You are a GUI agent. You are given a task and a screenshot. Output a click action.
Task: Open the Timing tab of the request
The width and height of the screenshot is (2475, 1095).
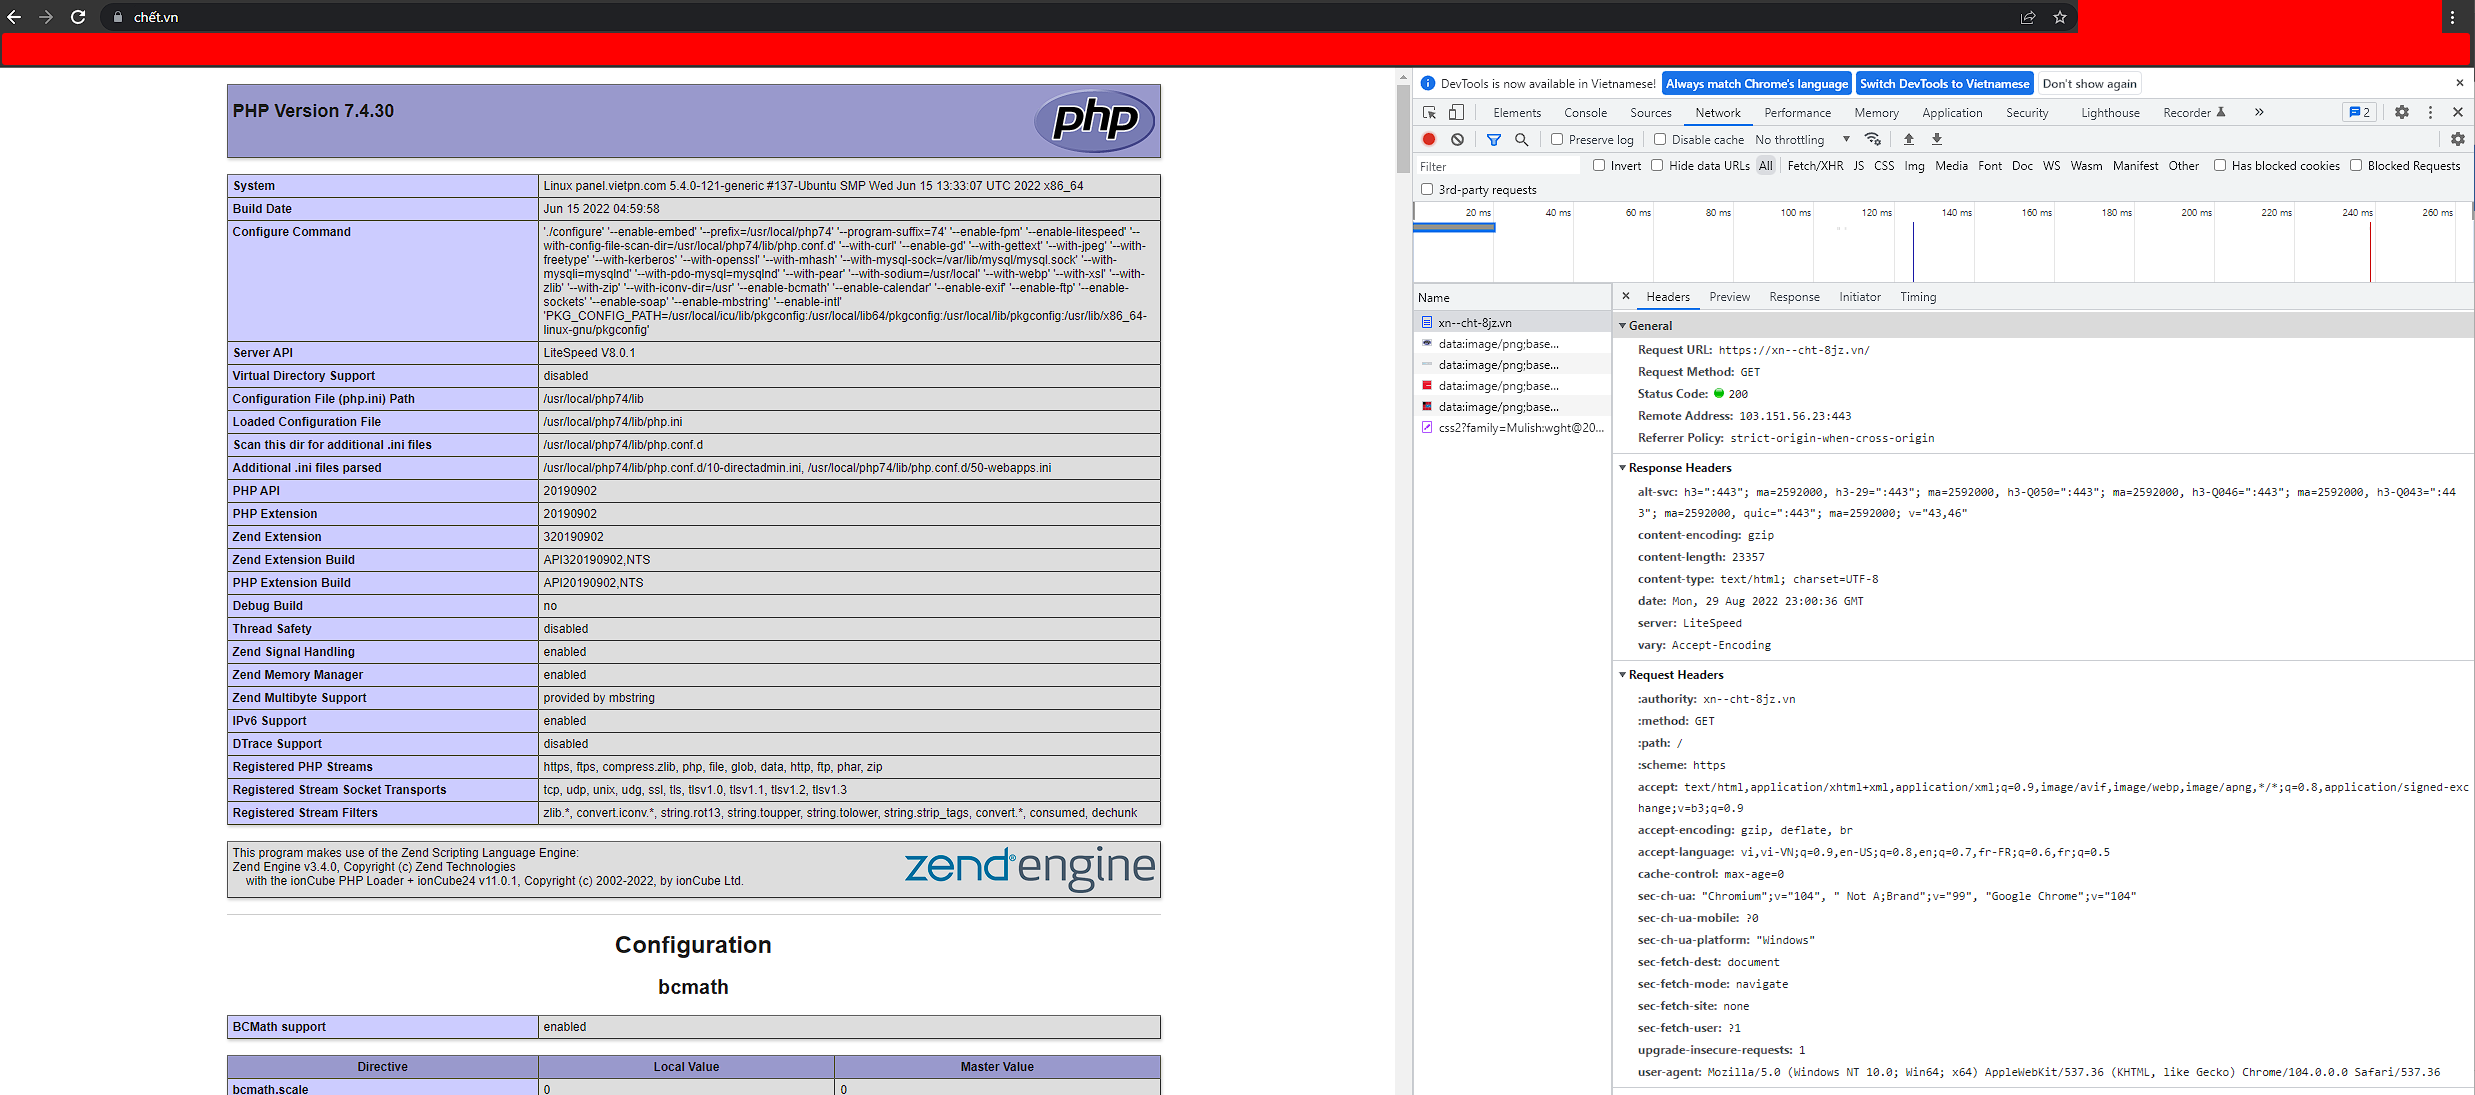[1917, 297]
